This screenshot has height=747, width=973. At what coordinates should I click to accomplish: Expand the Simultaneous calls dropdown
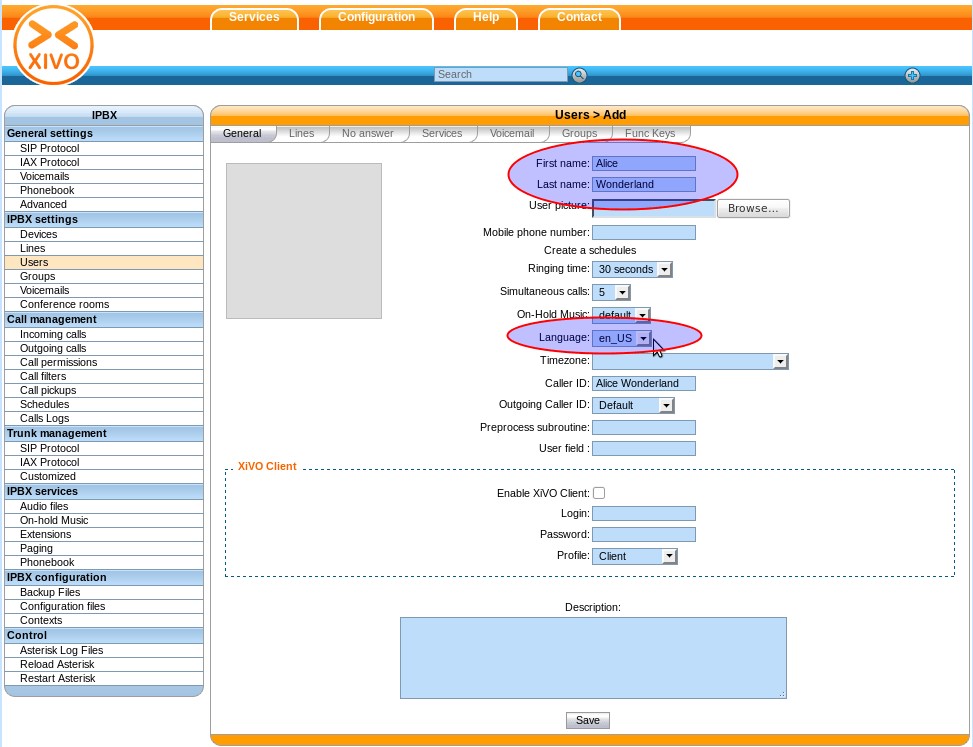tap(611, 292)
